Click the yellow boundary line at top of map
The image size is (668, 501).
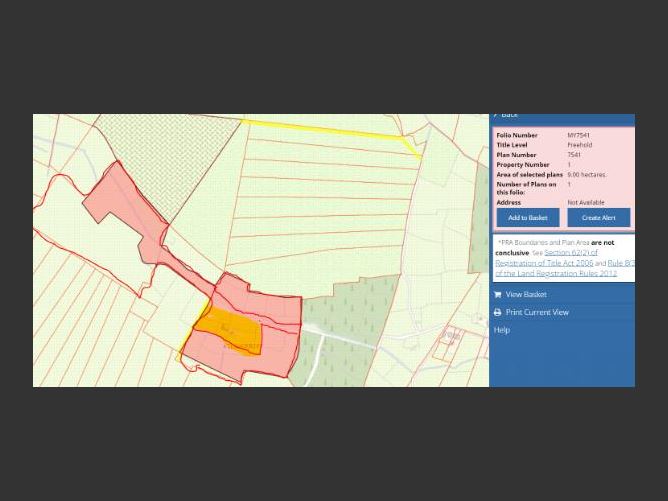tap(324, 129)
